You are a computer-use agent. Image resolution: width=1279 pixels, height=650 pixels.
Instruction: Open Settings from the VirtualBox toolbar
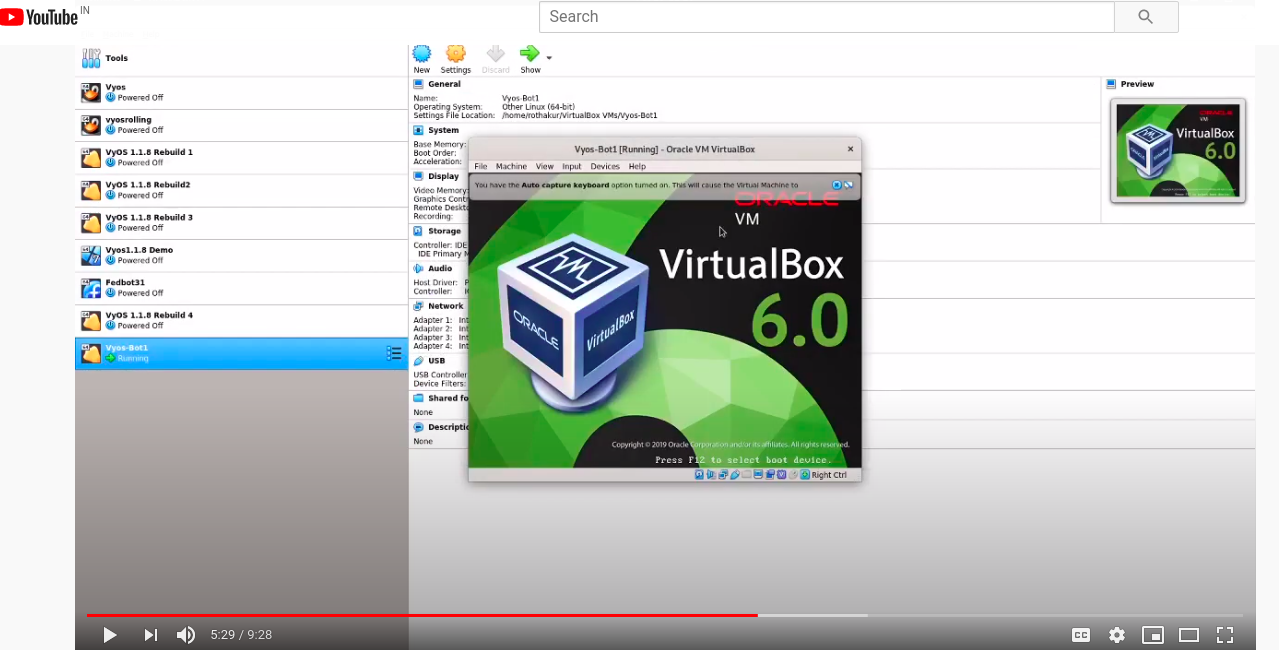pyautogui.click(x=455, y=55)
